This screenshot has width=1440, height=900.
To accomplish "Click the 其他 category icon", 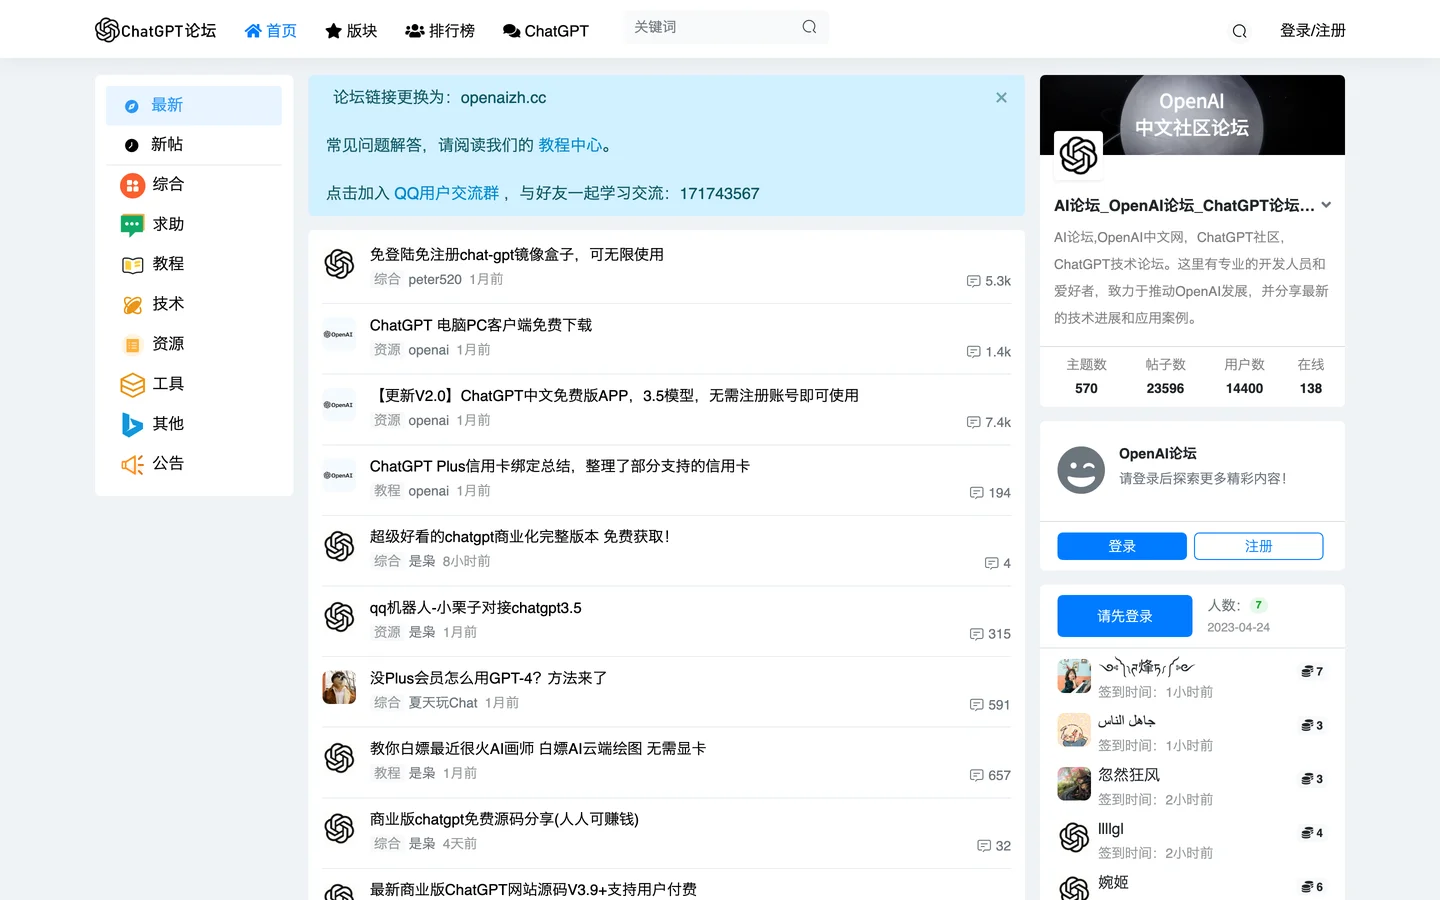I will tap(132, 424).
